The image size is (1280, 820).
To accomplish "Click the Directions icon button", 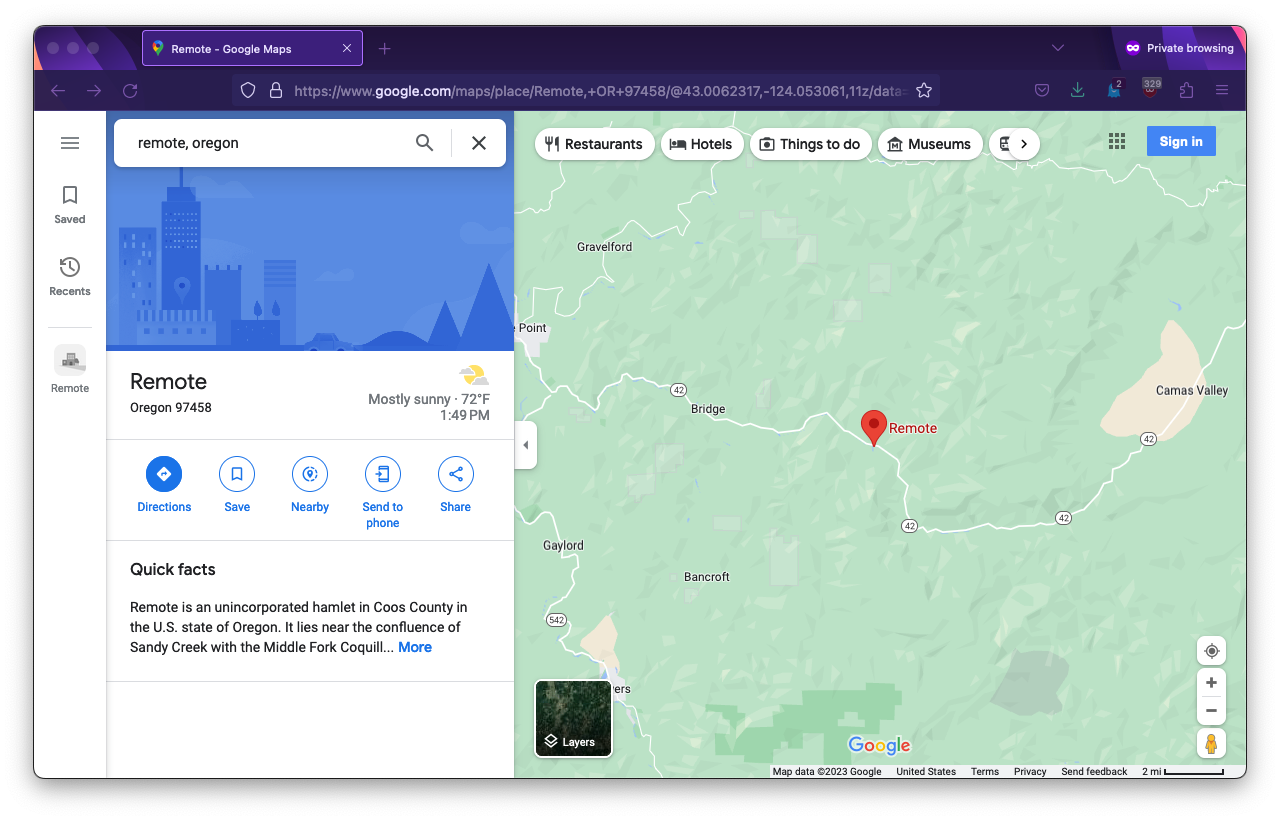I will click(164, 474).
